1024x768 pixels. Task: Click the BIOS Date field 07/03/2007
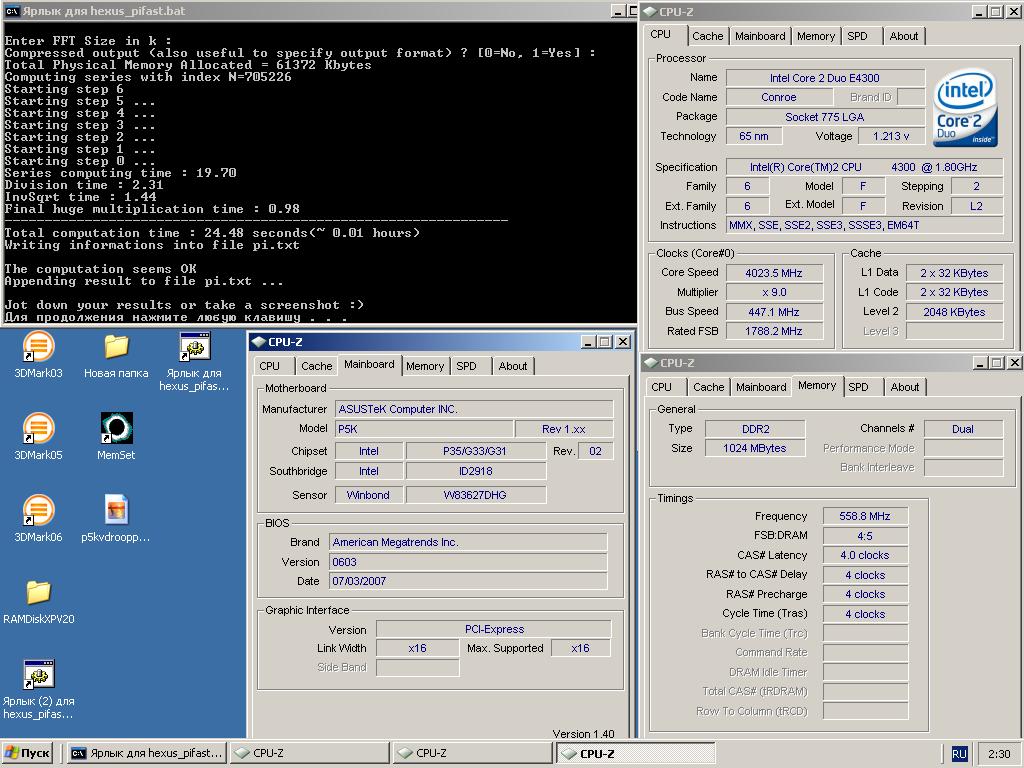point(468,581)
